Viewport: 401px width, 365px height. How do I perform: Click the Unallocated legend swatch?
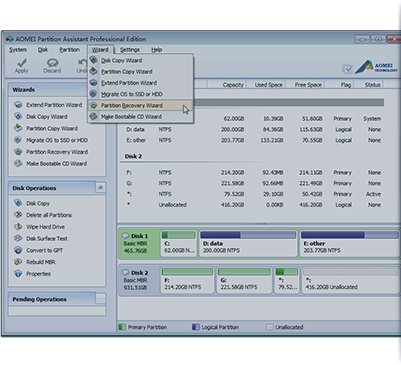coord(269,327)
